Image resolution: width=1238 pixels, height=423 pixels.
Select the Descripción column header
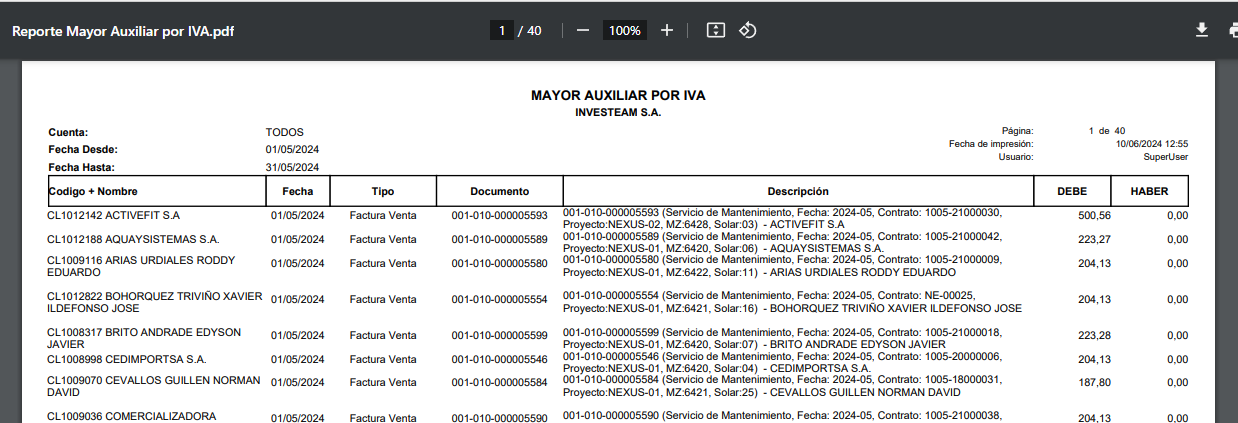pos(798,191)
